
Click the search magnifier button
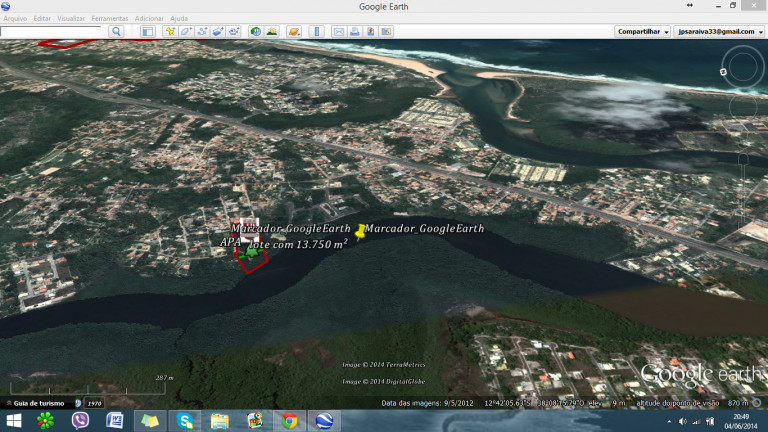(x=116, y=31)
